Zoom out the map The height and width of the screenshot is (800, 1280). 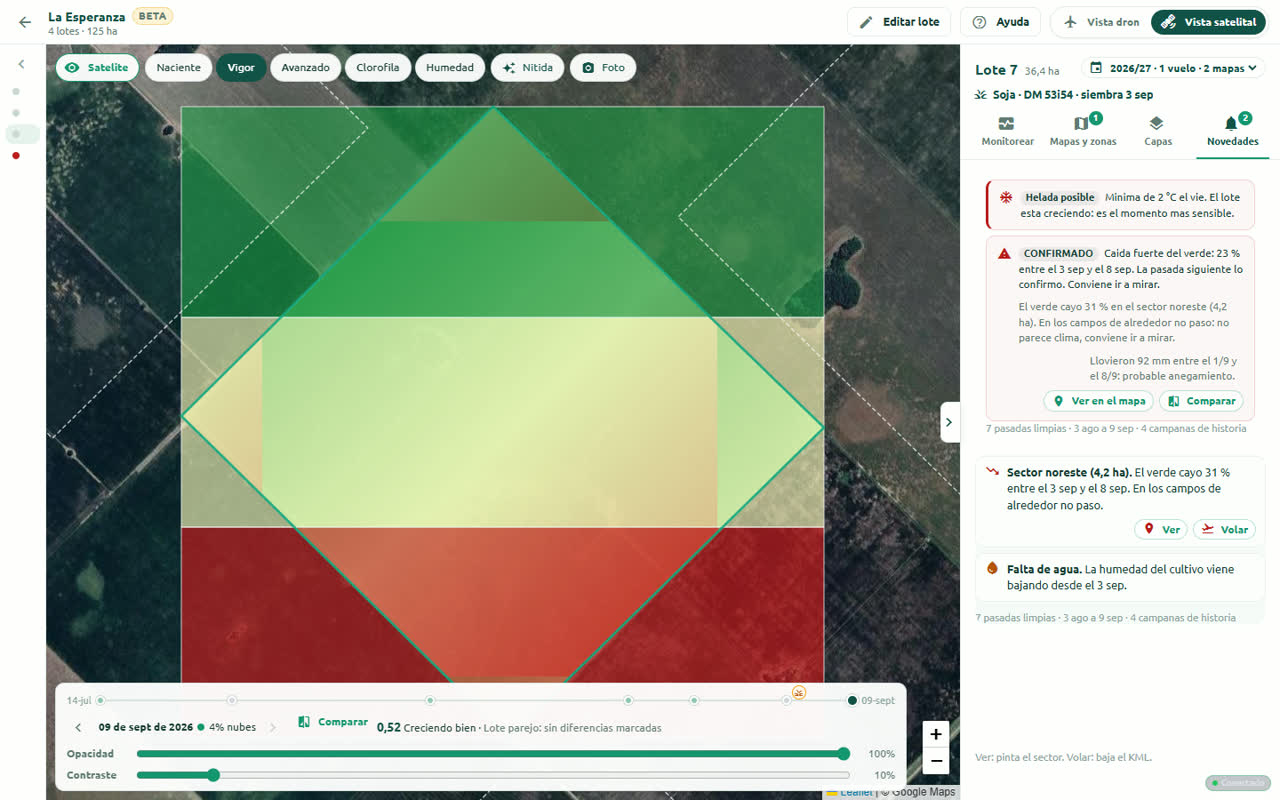coord(936,761)
